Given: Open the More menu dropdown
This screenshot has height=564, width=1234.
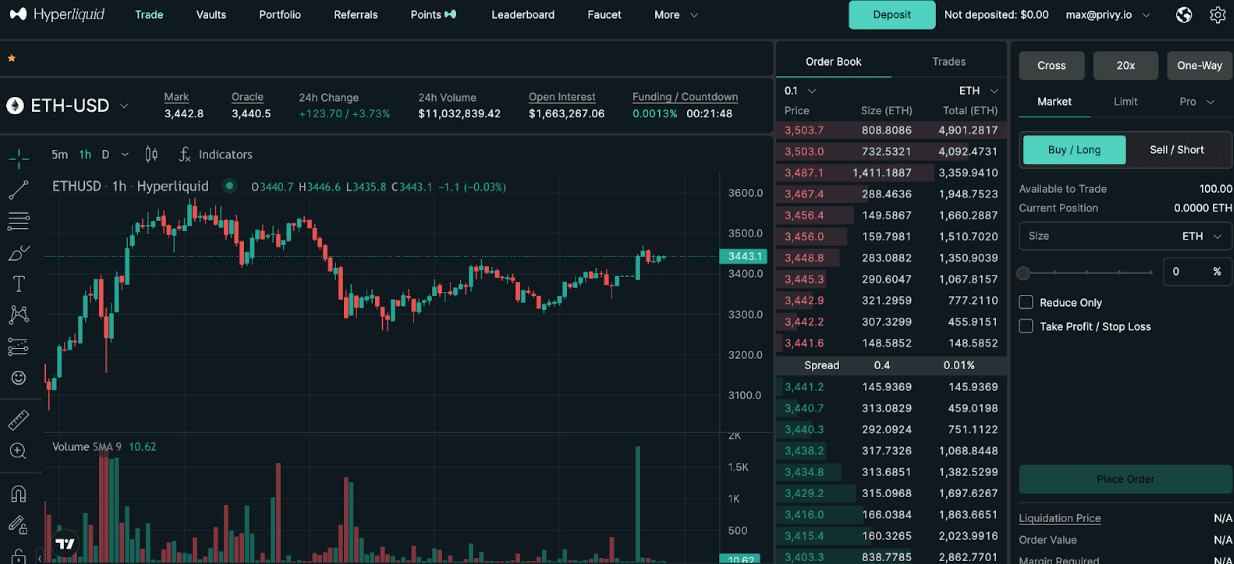Looking at the screenshot, I should click(x=676, y=15).
